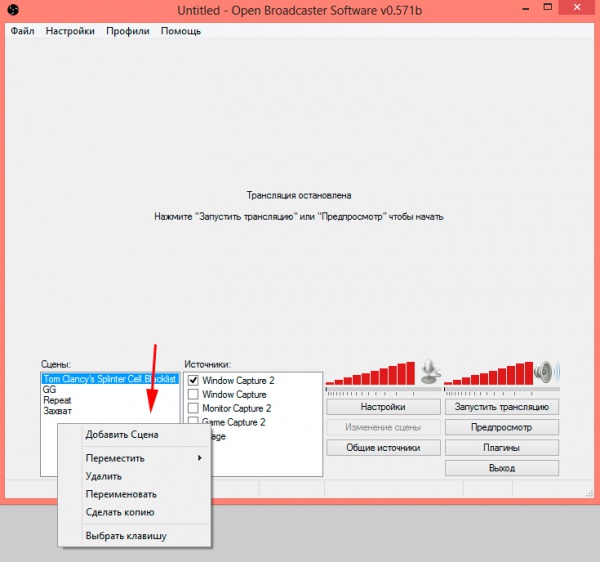Click Выбрать клавишу in the context menu
Viewport: 600px width, 562px height.
tap(126, 536)
